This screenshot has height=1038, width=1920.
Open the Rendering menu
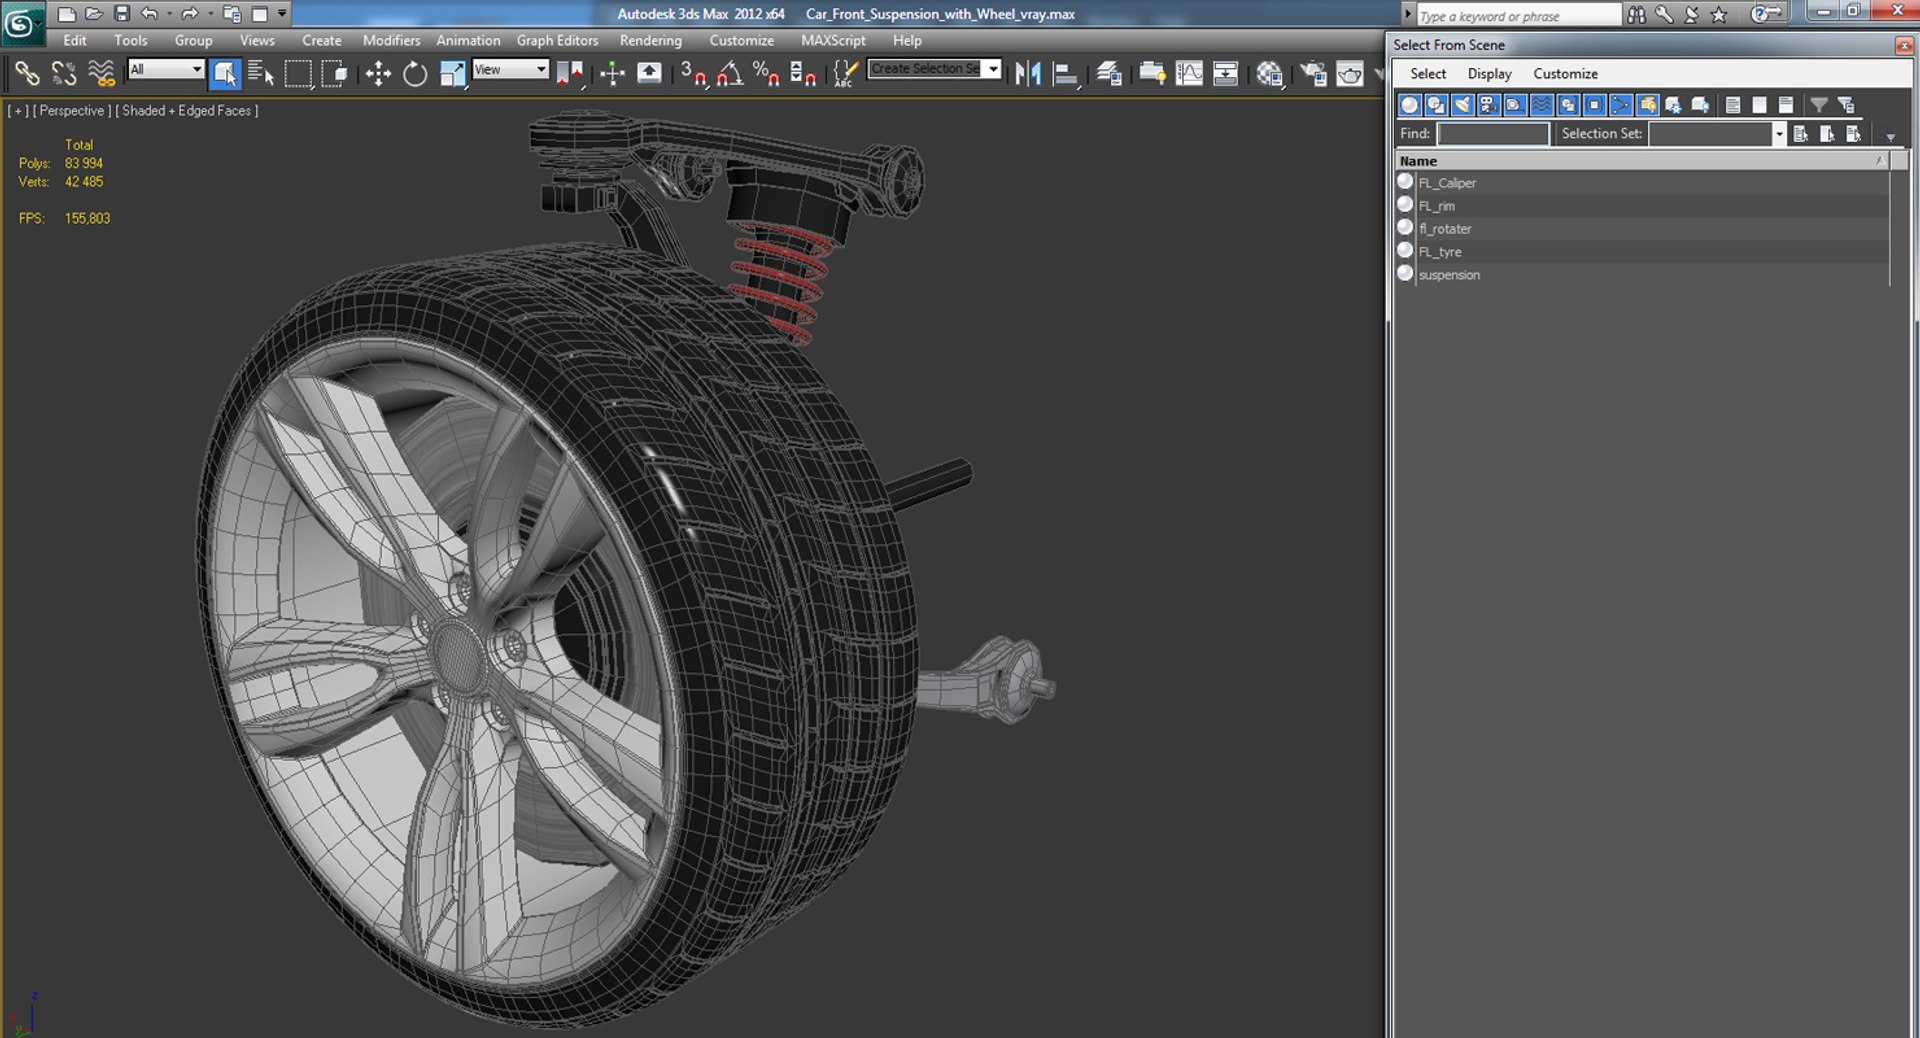tap(651, 41)
